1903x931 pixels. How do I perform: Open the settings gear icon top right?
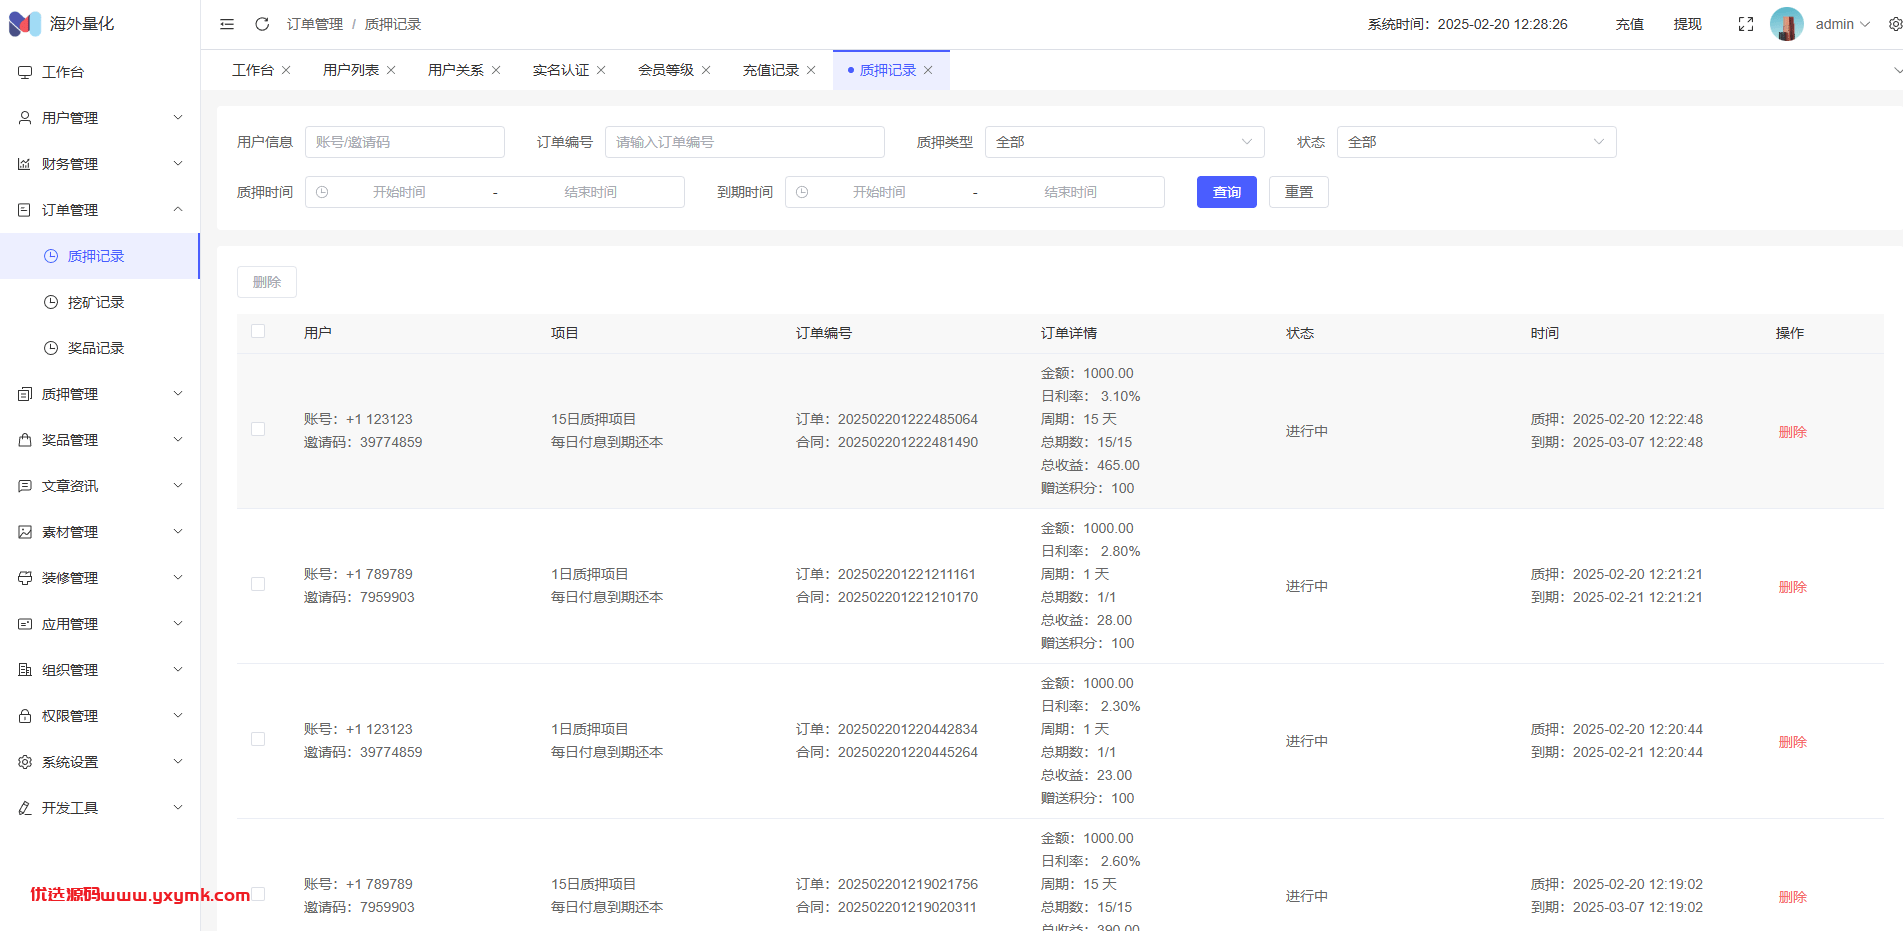[1895, 24]
